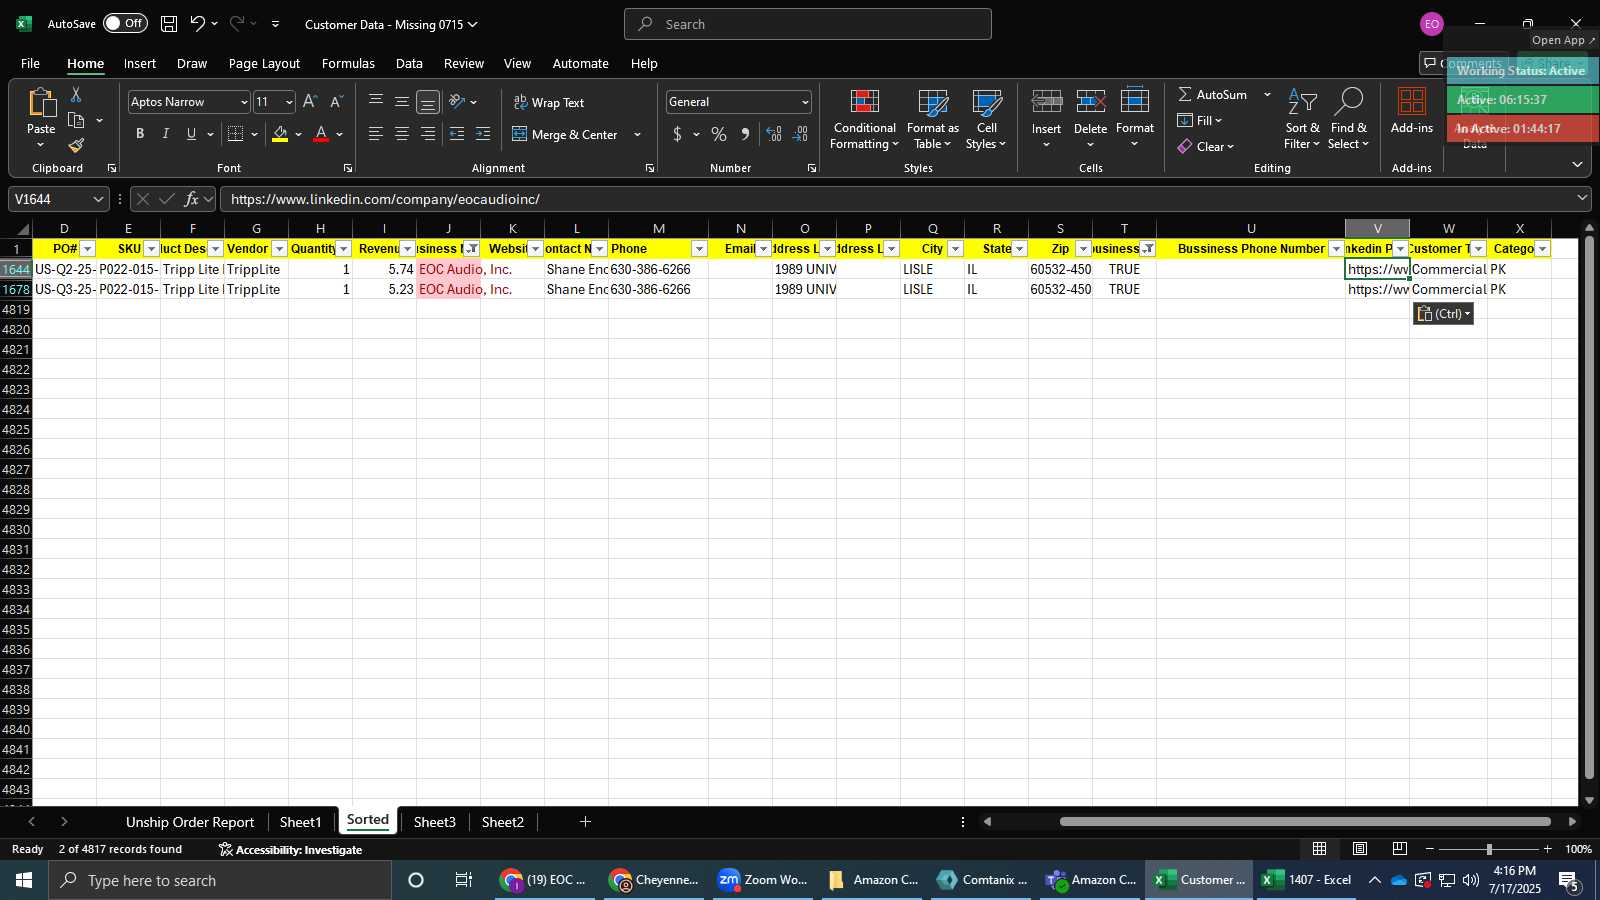Open Conditional Formatting menu
1600x900 pixels.
point(865,119)
